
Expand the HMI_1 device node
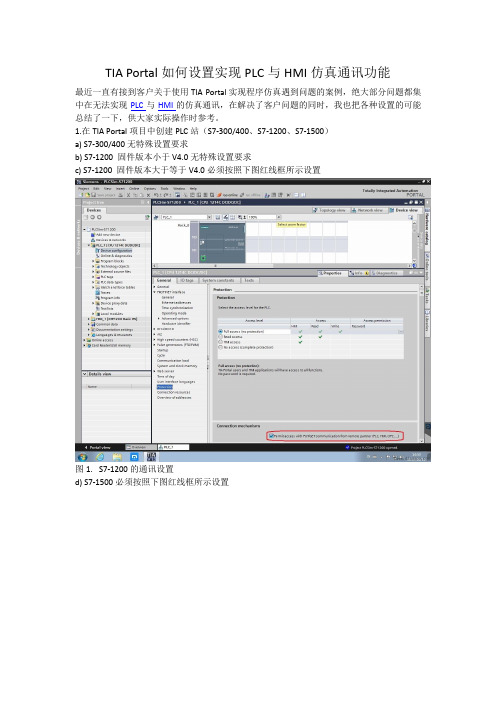point(89,319)
